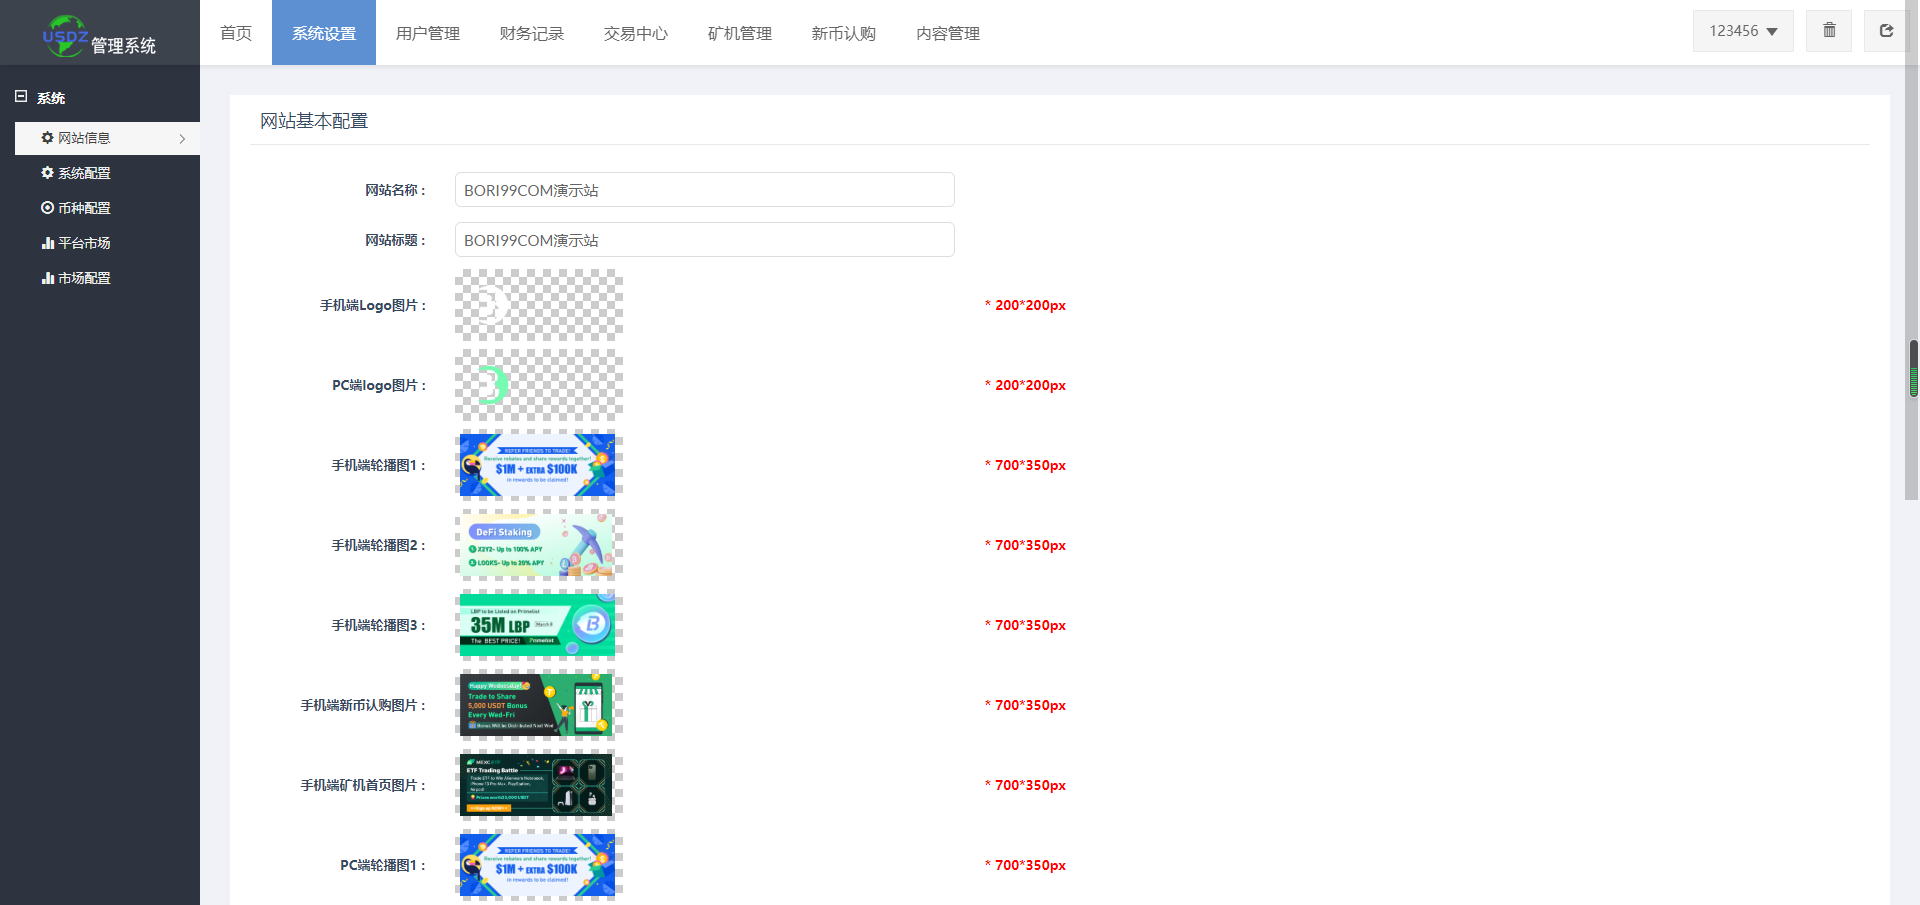Open 系统配置 gear item in sidebar

76,173
